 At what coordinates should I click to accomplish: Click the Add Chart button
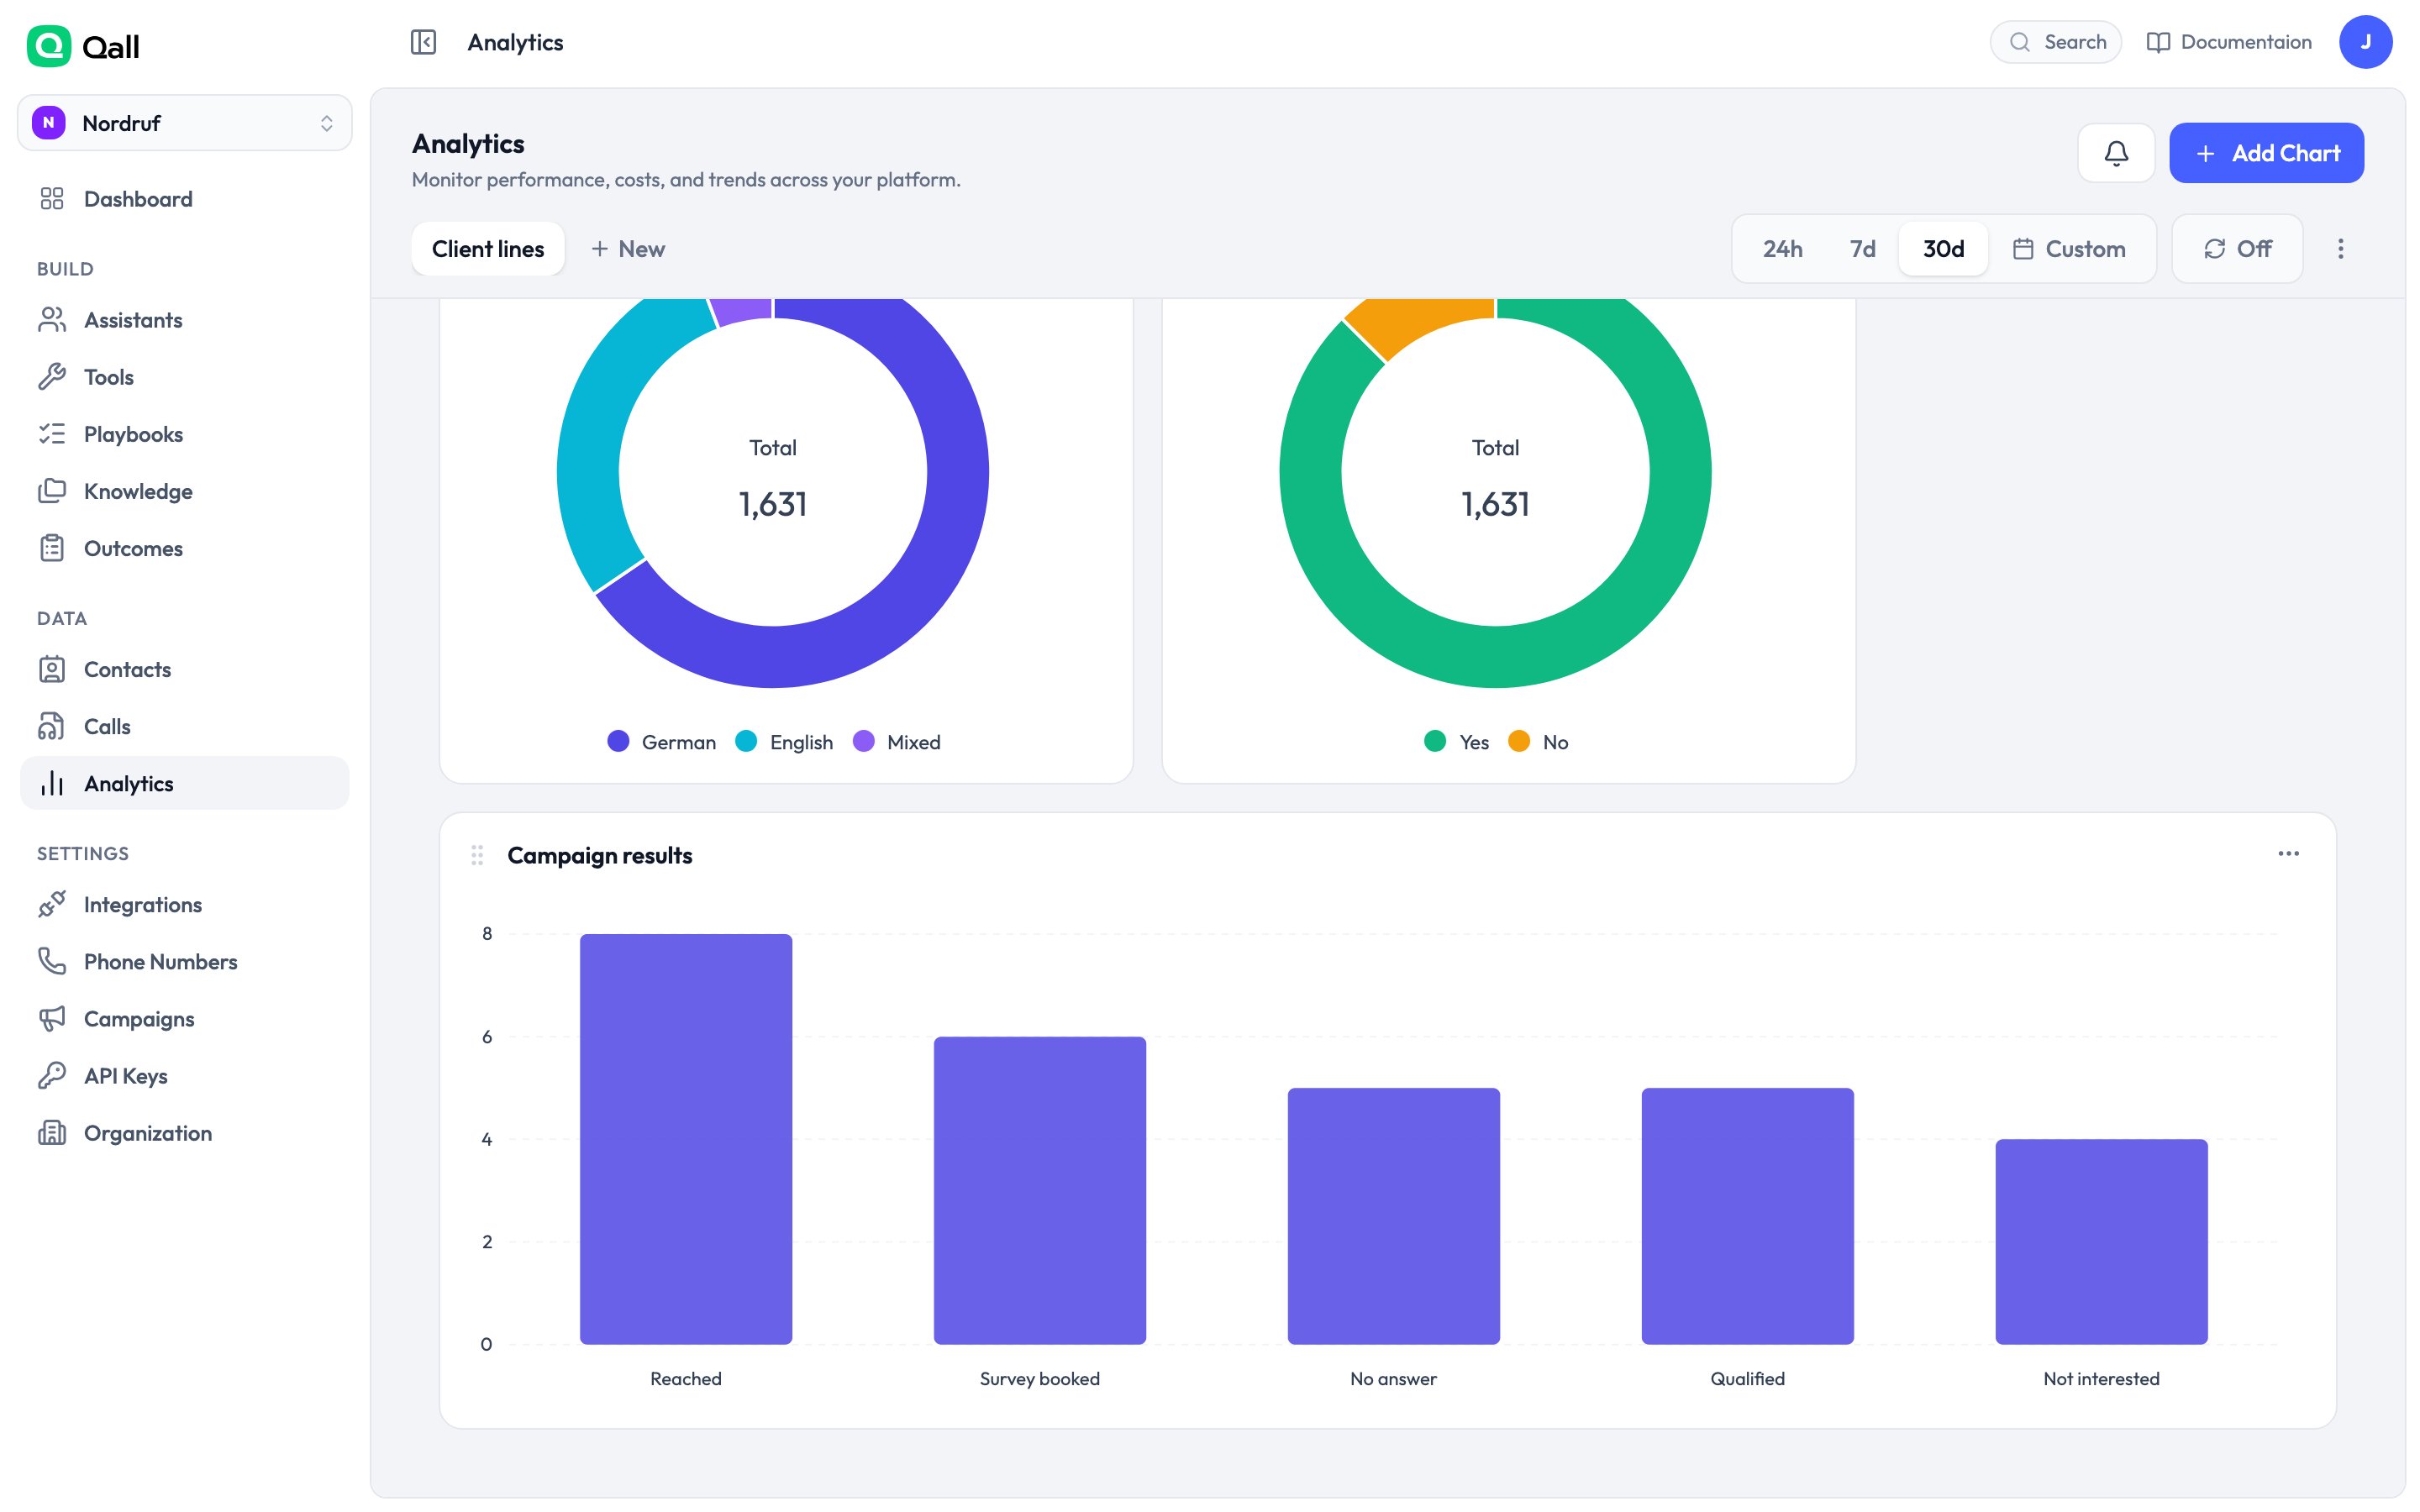[2266, 153]
